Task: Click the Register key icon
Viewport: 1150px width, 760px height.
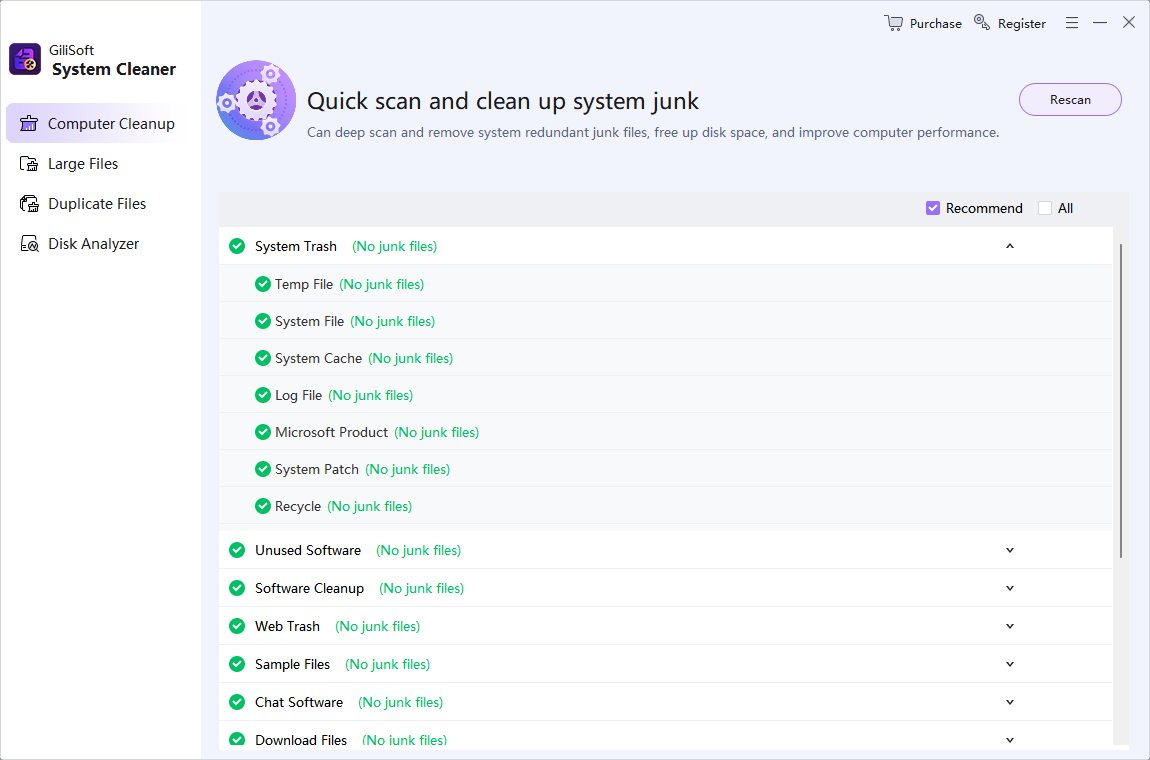Action: [982, 23]
